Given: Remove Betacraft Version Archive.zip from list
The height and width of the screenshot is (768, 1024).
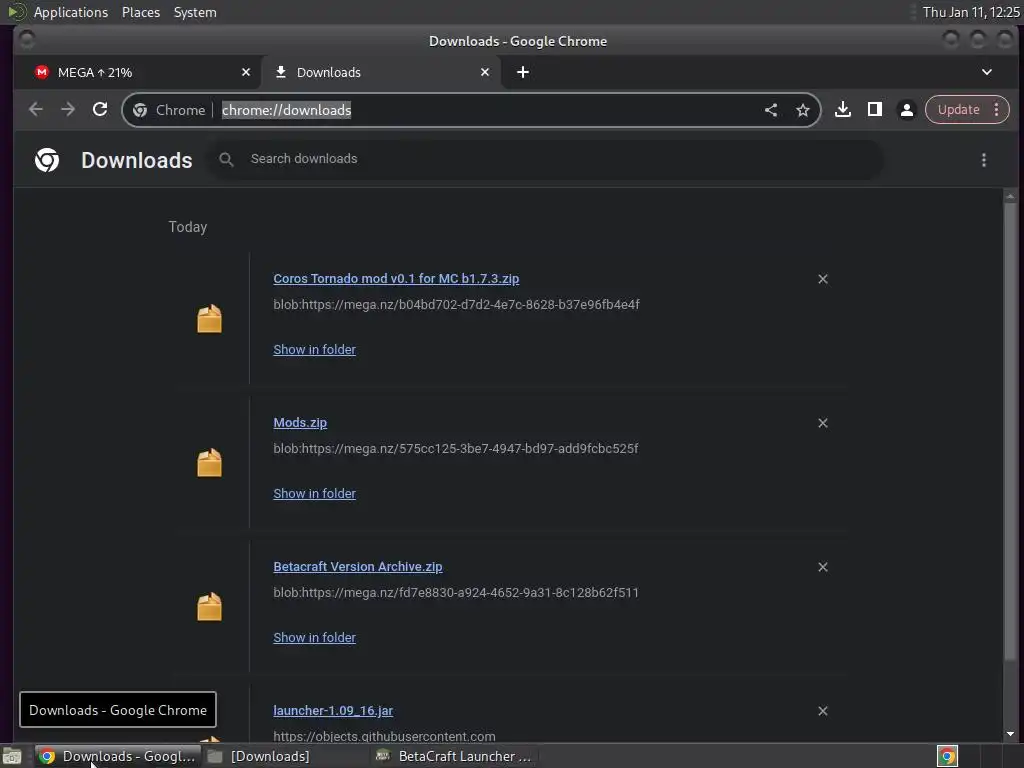Looking at the screenshot, I should [x=823, y=567].
